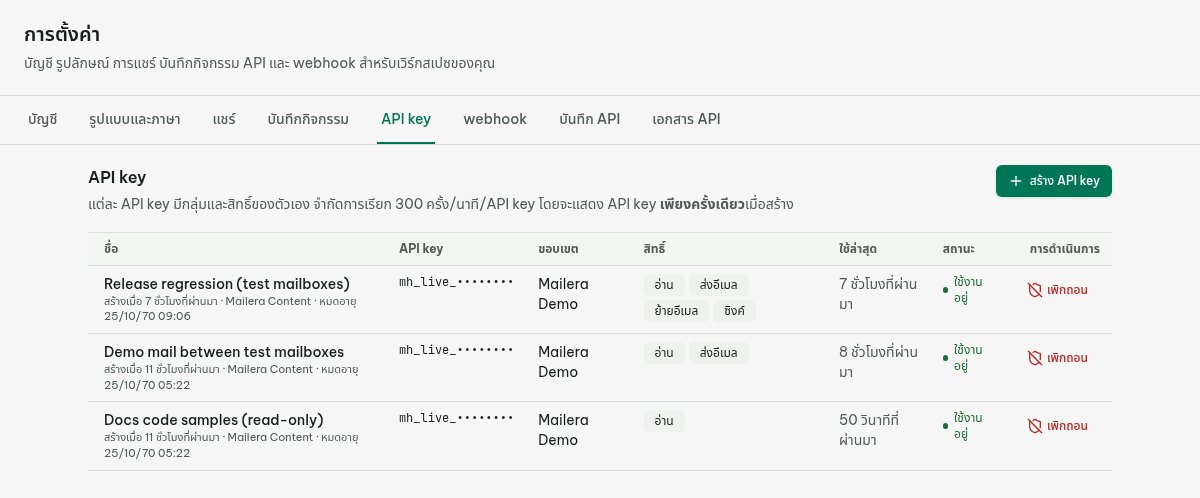Screen dimensions: 1200x498
Task: Click the revoke icon for Demo mail key
Action: click(1035, 358)
